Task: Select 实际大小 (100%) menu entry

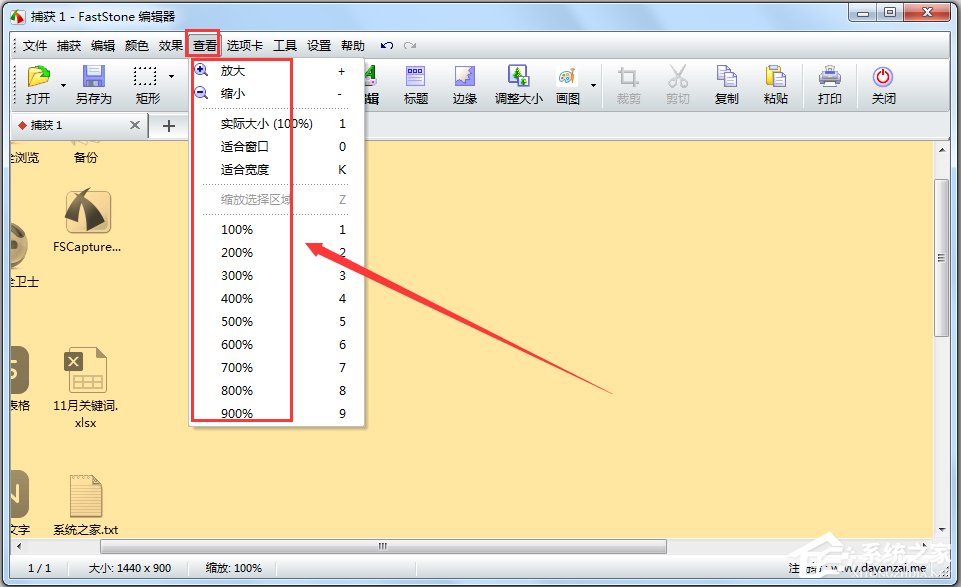Action: 277,124
